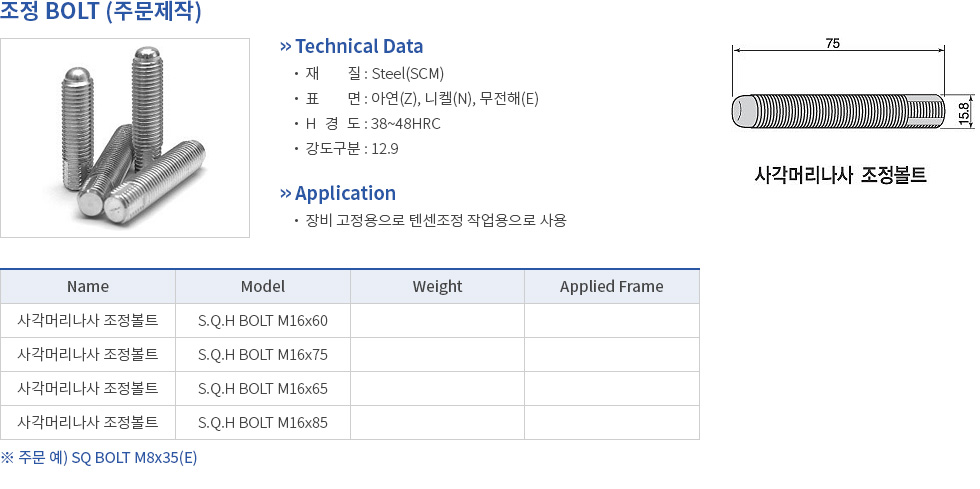The width and height of the screenshot is (980, 489).
Task: Click the Applied Frame column header
Action: [612, 286]
